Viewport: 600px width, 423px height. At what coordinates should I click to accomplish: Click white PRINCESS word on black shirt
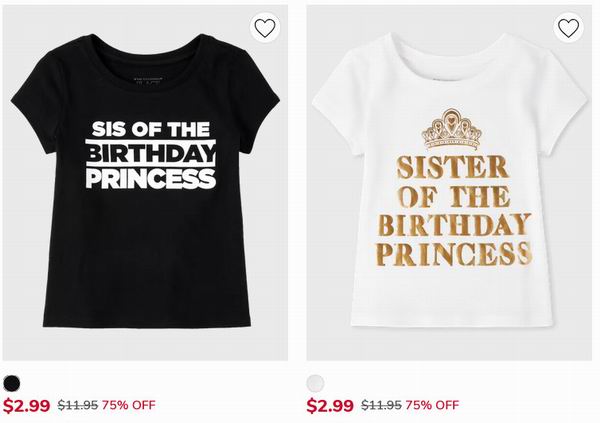pyautogui.click(x=151, y=178)
